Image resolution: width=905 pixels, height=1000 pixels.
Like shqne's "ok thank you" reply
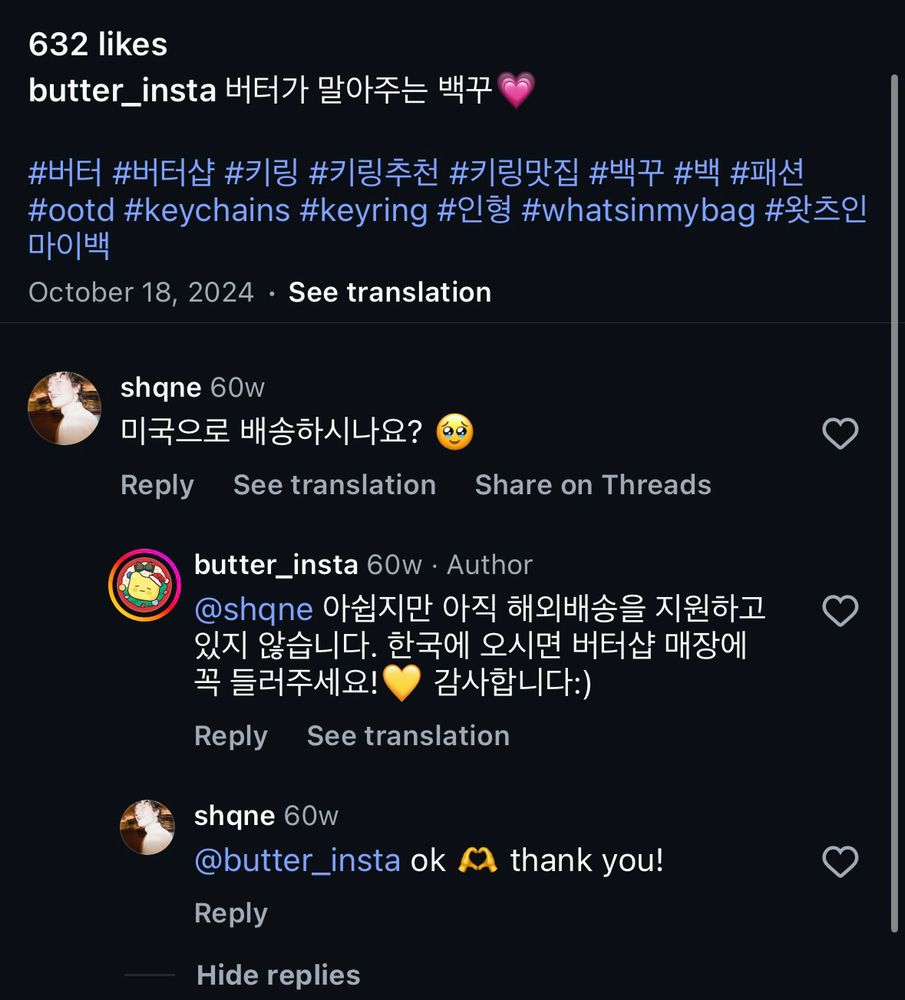pos(840,862)
